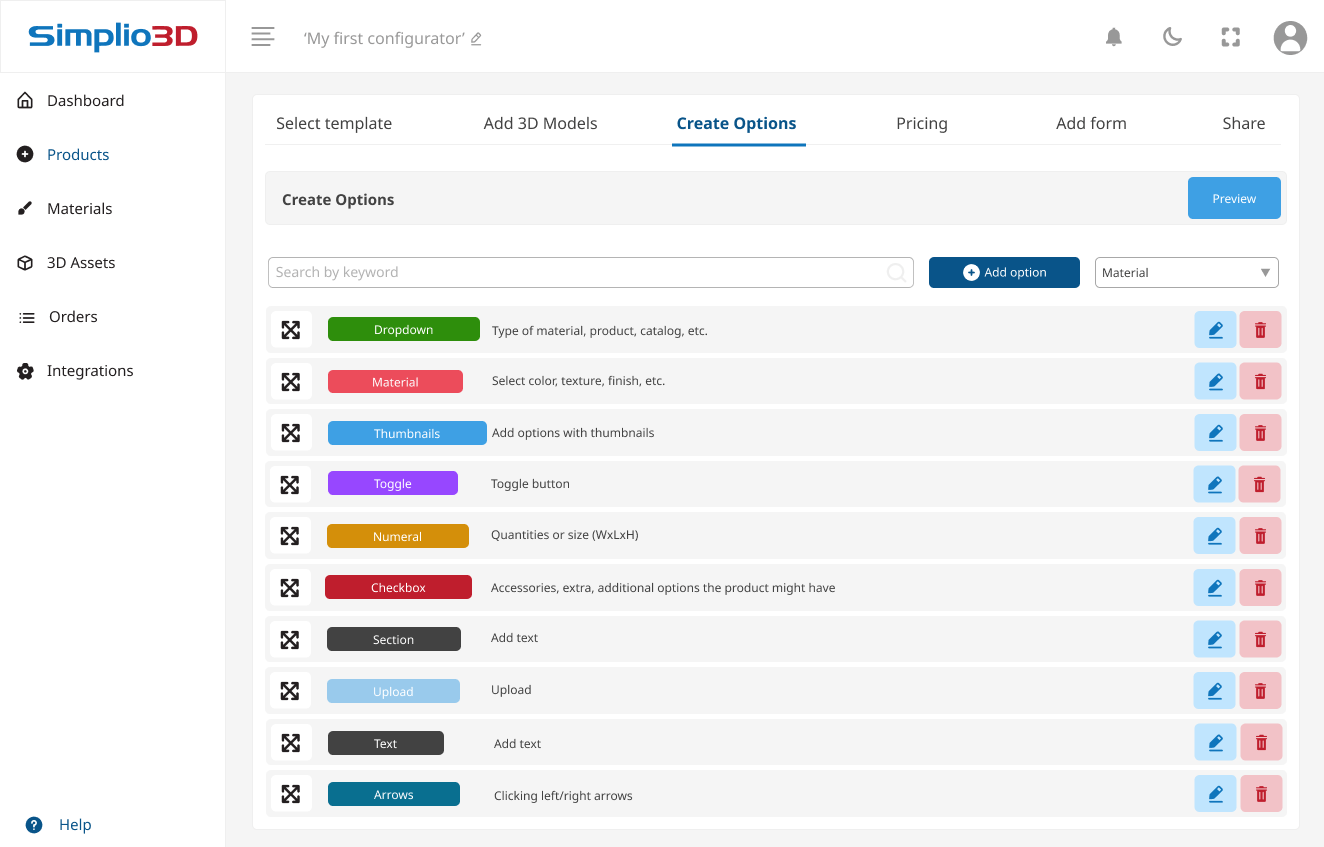The width and height of the screenshot is (1324, 847).
Task: Open the 3D Assets section
Action: pyautogui.click(x=25, y=262)
